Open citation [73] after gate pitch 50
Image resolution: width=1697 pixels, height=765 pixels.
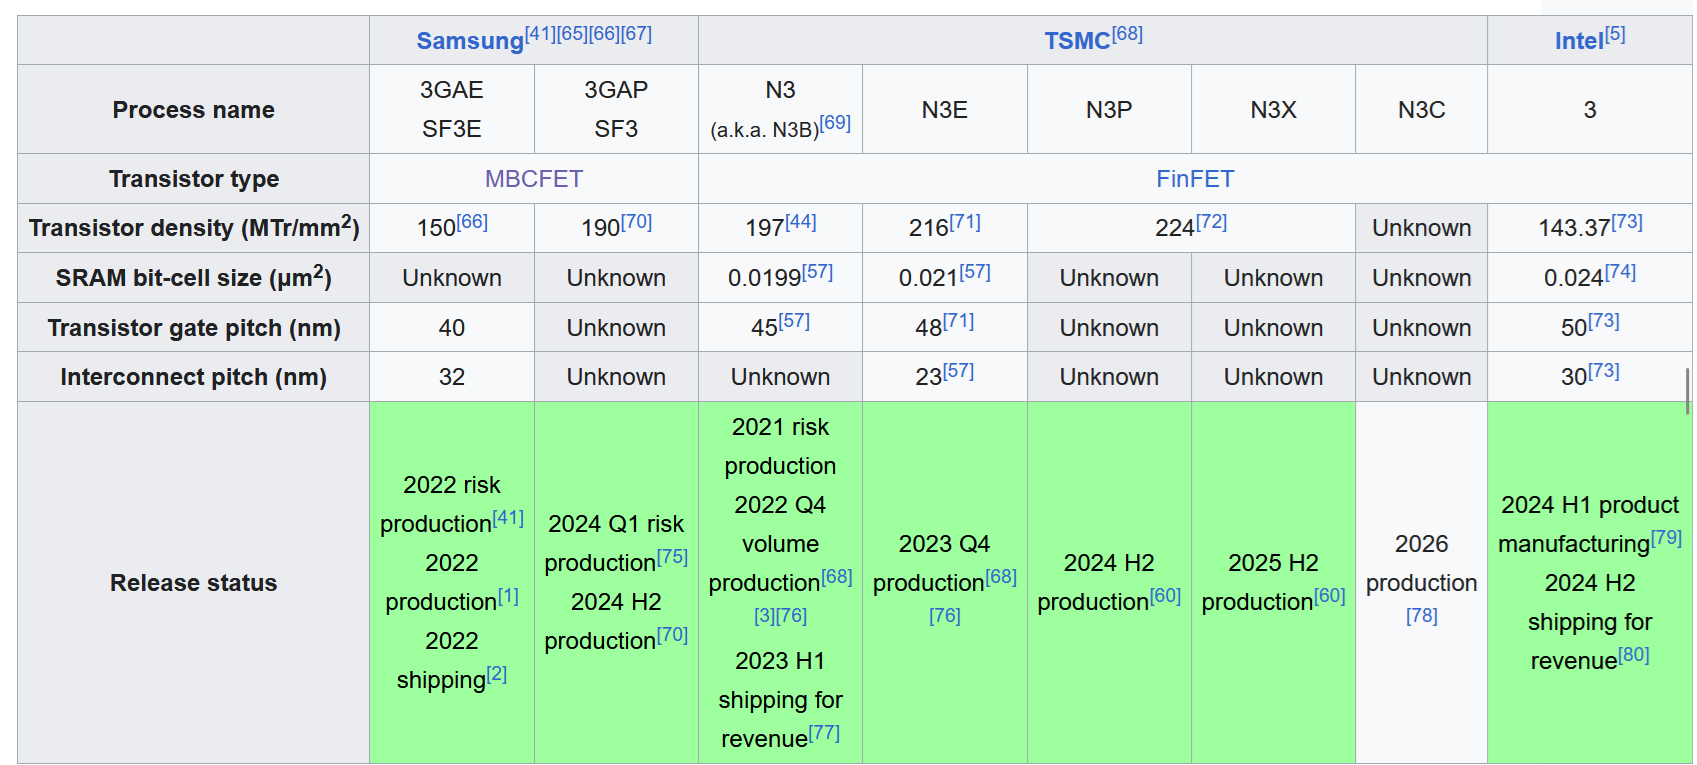click(x=1604, y=320)
